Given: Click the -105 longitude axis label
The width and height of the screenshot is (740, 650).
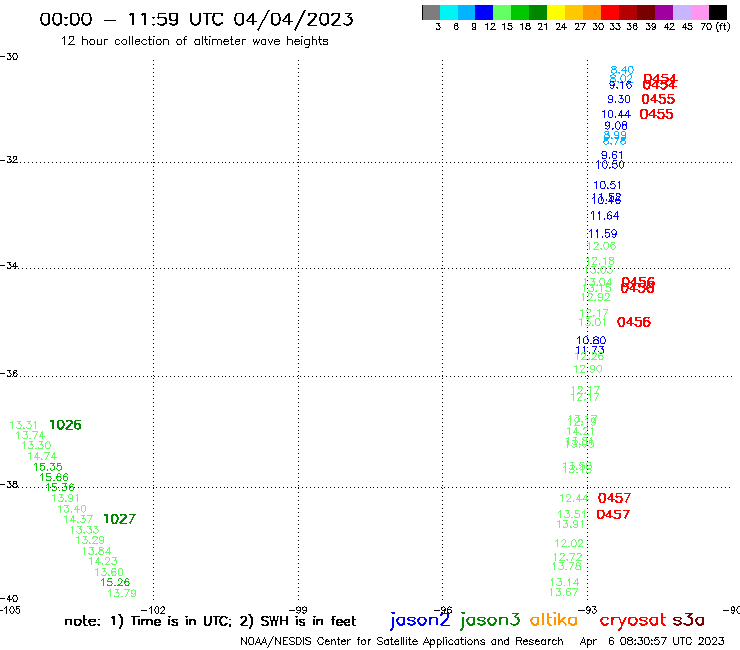Looking at the screenshot, I should click(x=10, y=610).
